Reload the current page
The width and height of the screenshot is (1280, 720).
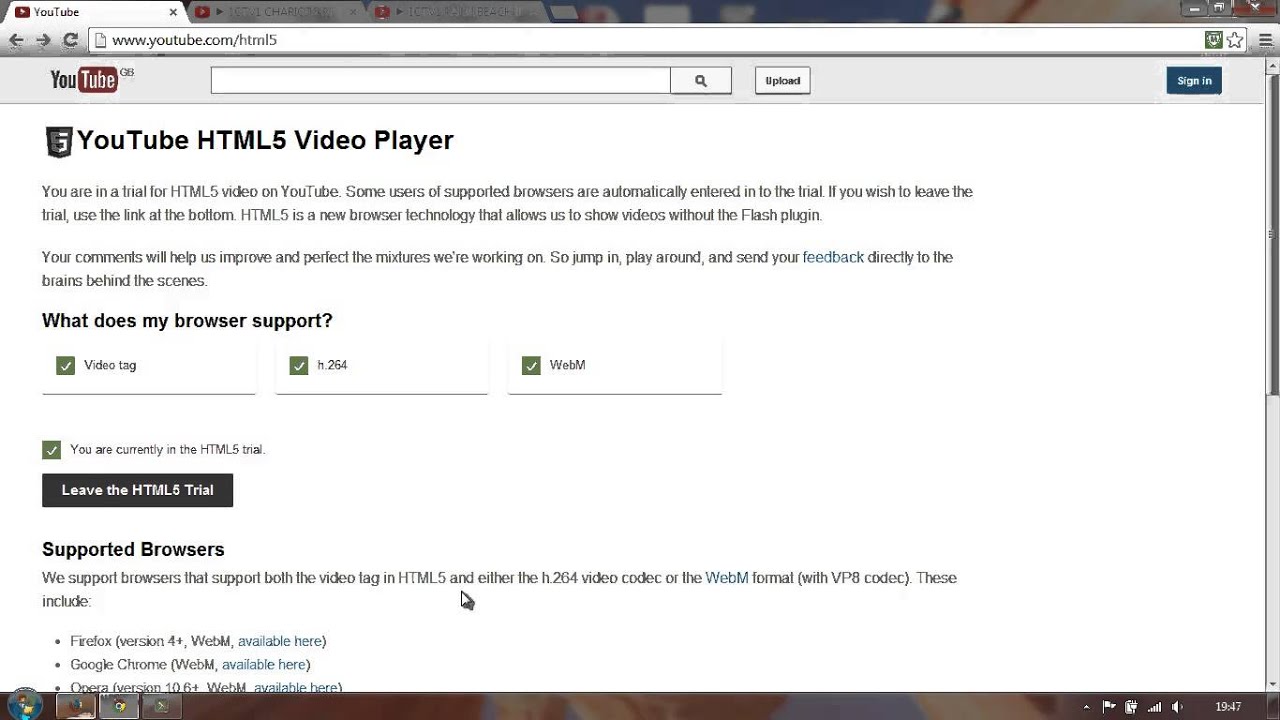point(70,40)
